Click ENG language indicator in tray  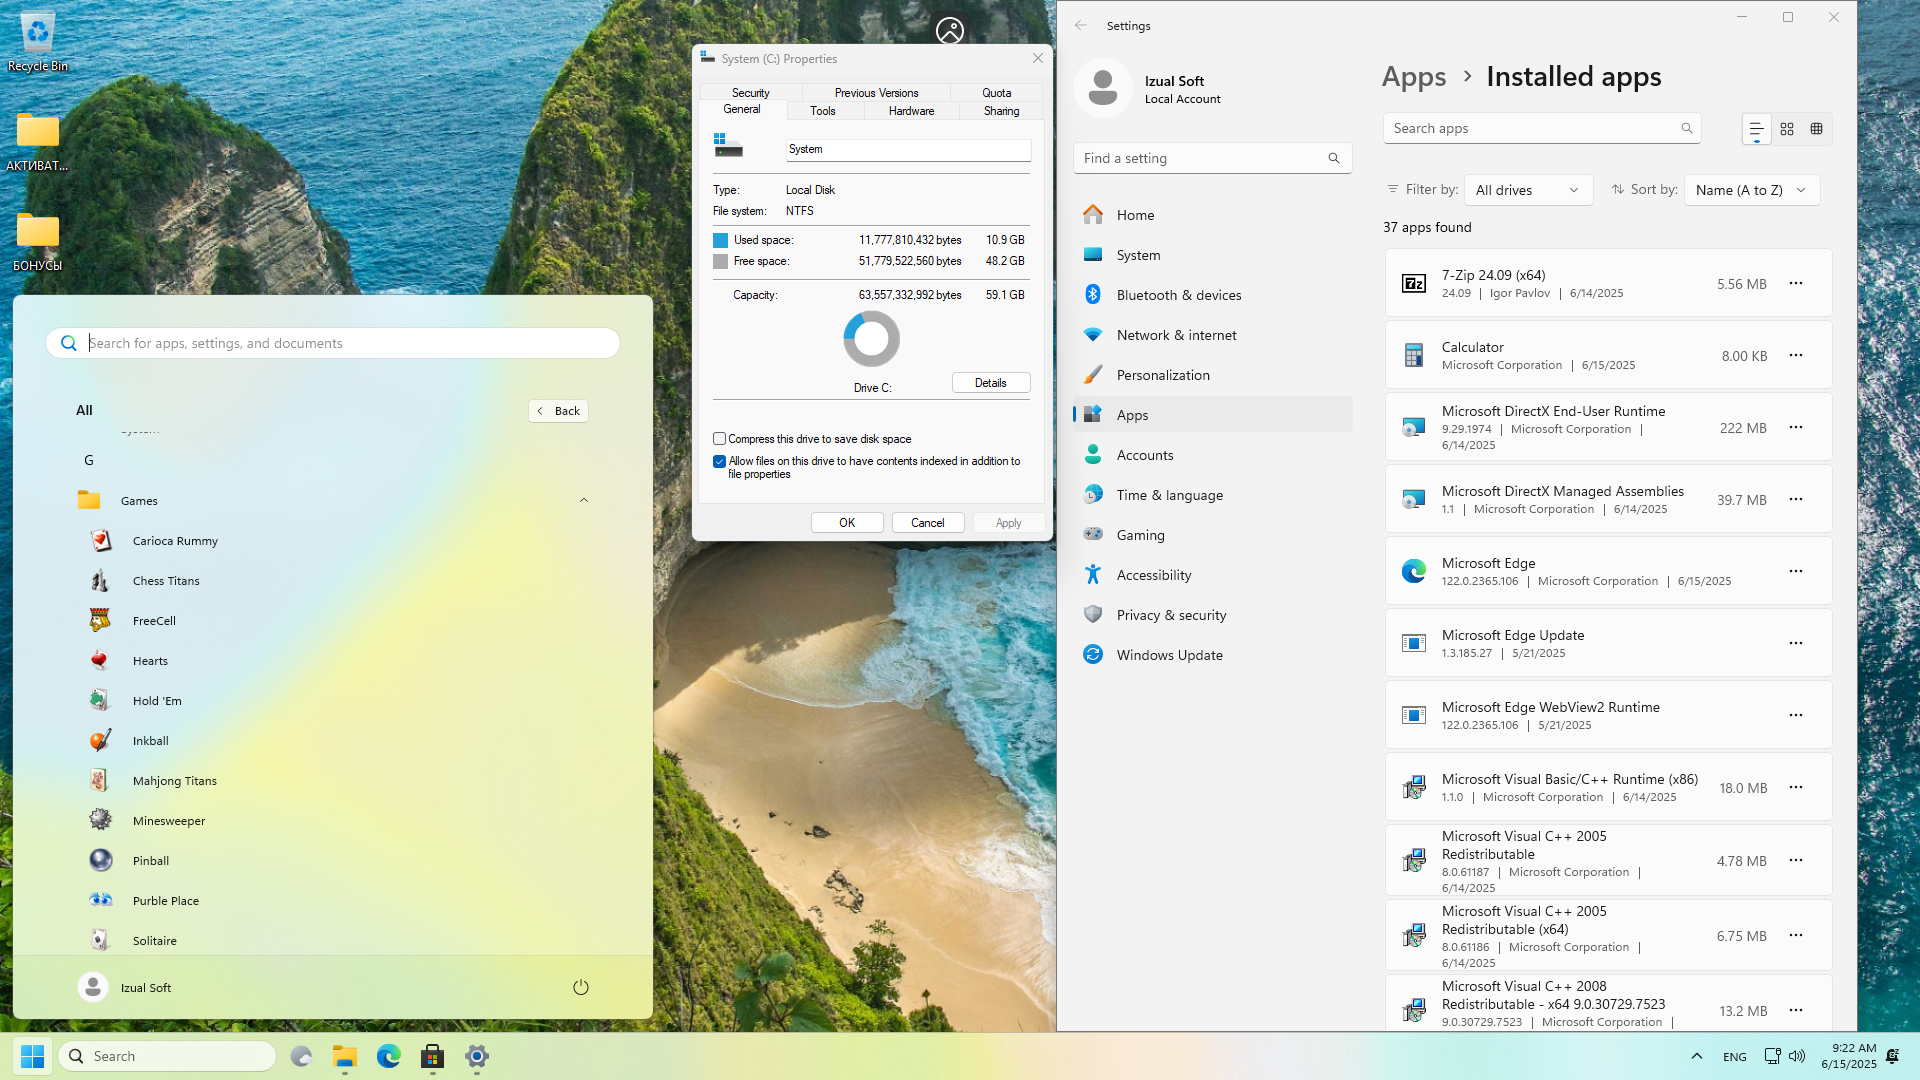tap(1735, 1057)
